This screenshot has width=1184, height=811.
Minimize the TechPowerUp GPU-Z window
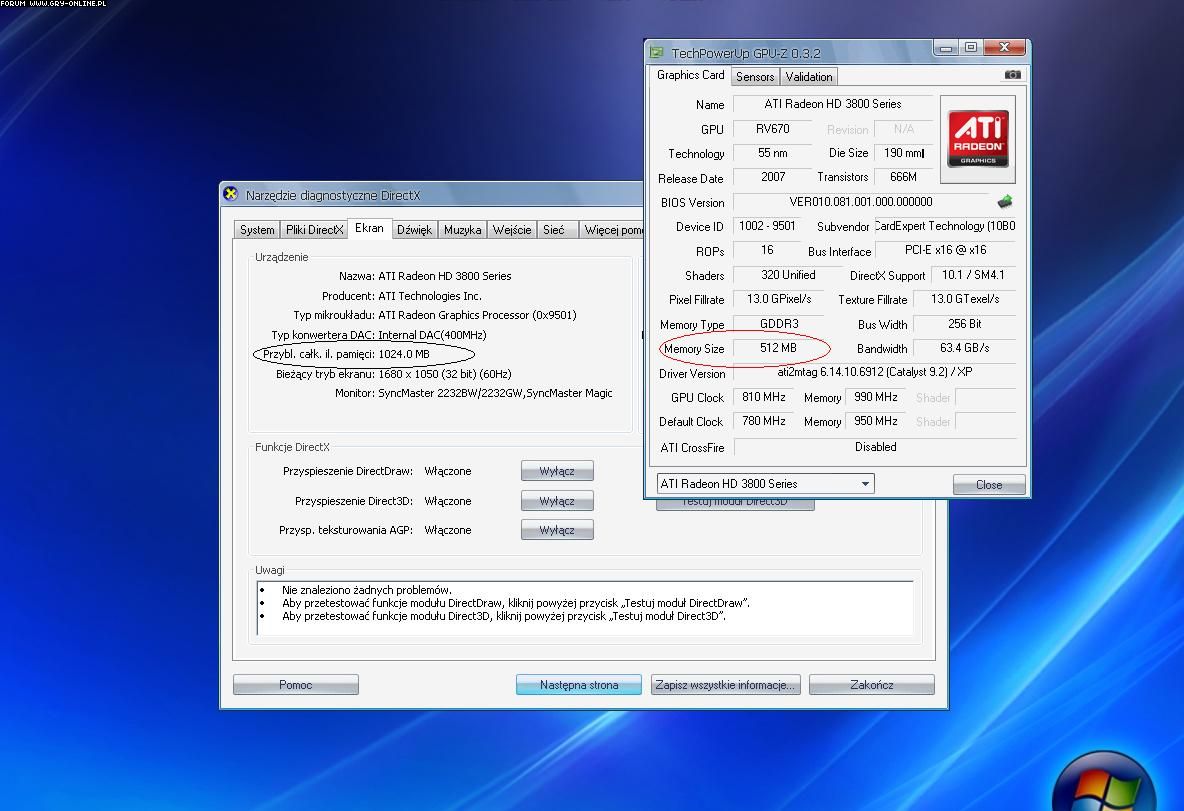946,48
